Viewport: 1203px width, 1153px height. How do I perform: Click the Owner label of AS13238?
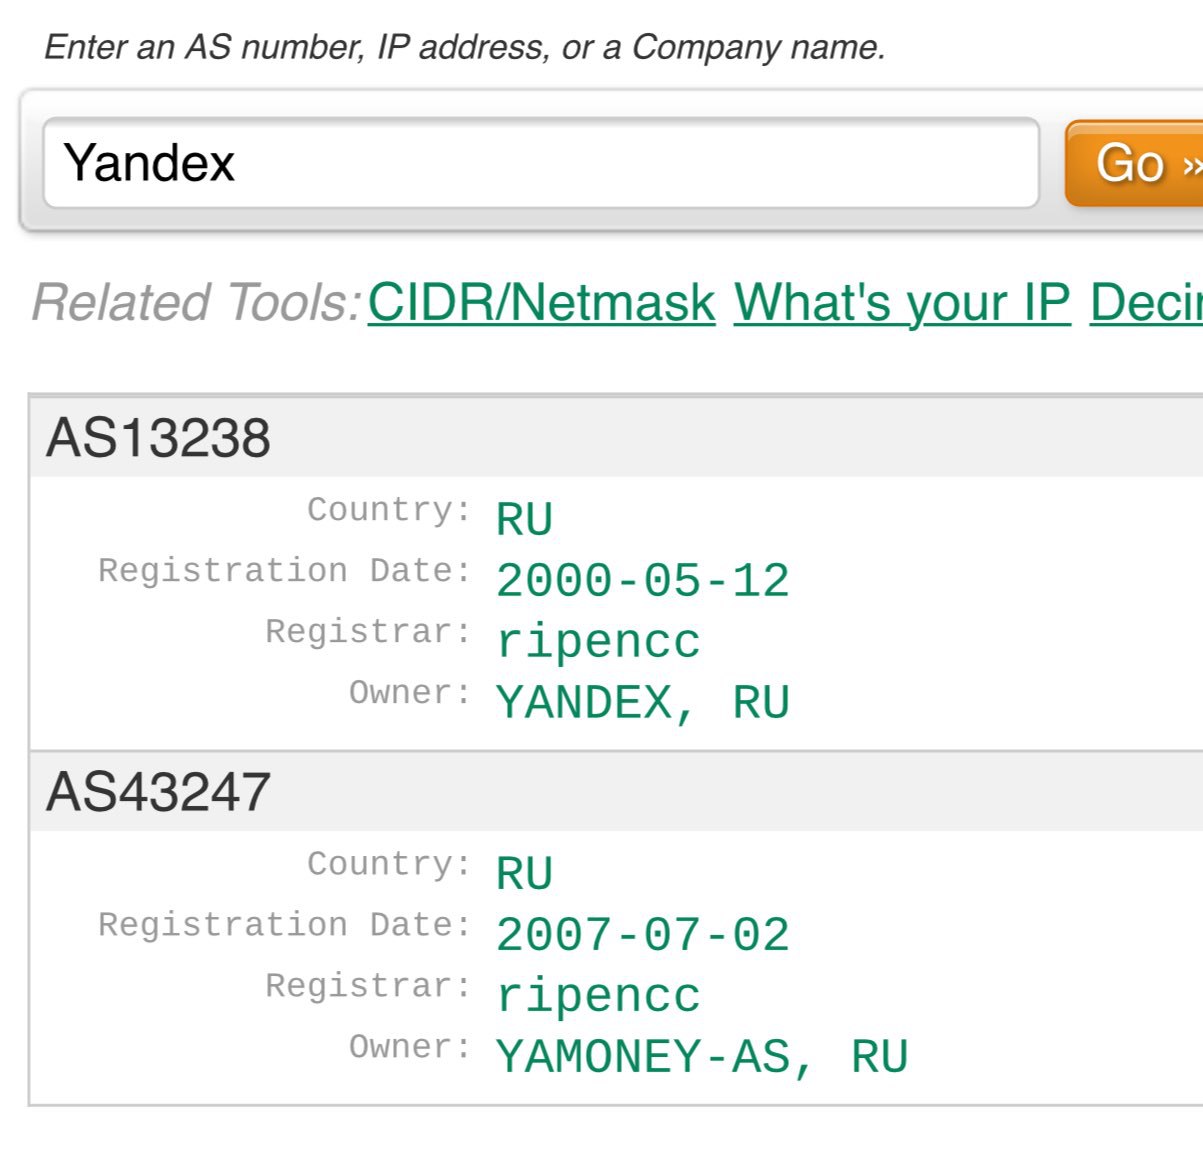pos(410,692)
